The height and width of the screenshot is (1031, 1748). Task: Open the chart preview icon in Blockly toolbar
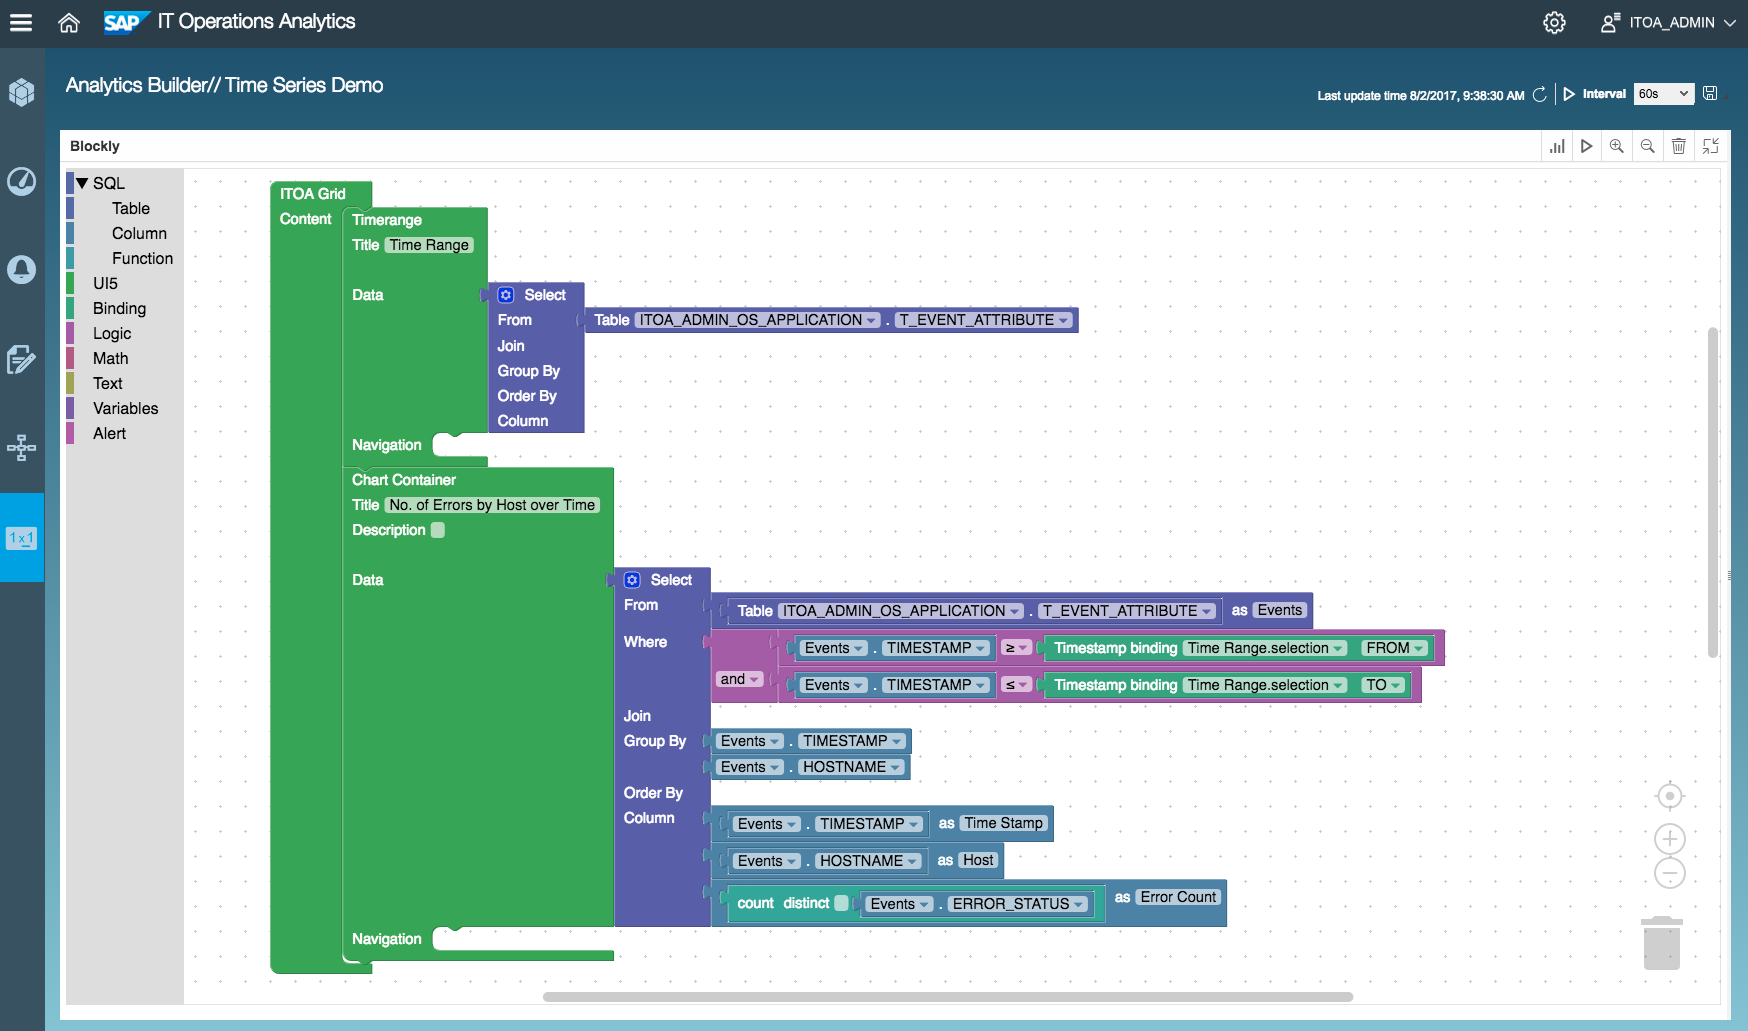1557,146
